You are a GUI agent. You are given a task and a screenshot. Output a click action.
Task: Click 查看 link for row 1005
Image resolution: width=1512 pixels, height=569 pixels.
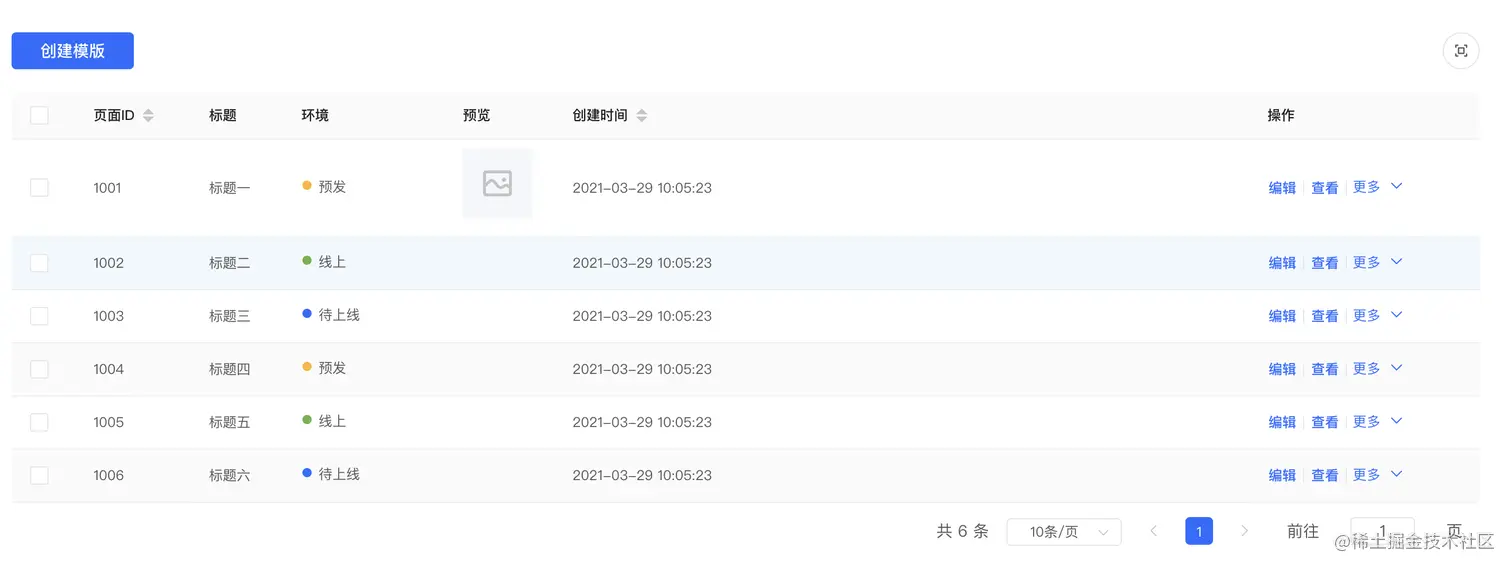(x=1325, y=422)
